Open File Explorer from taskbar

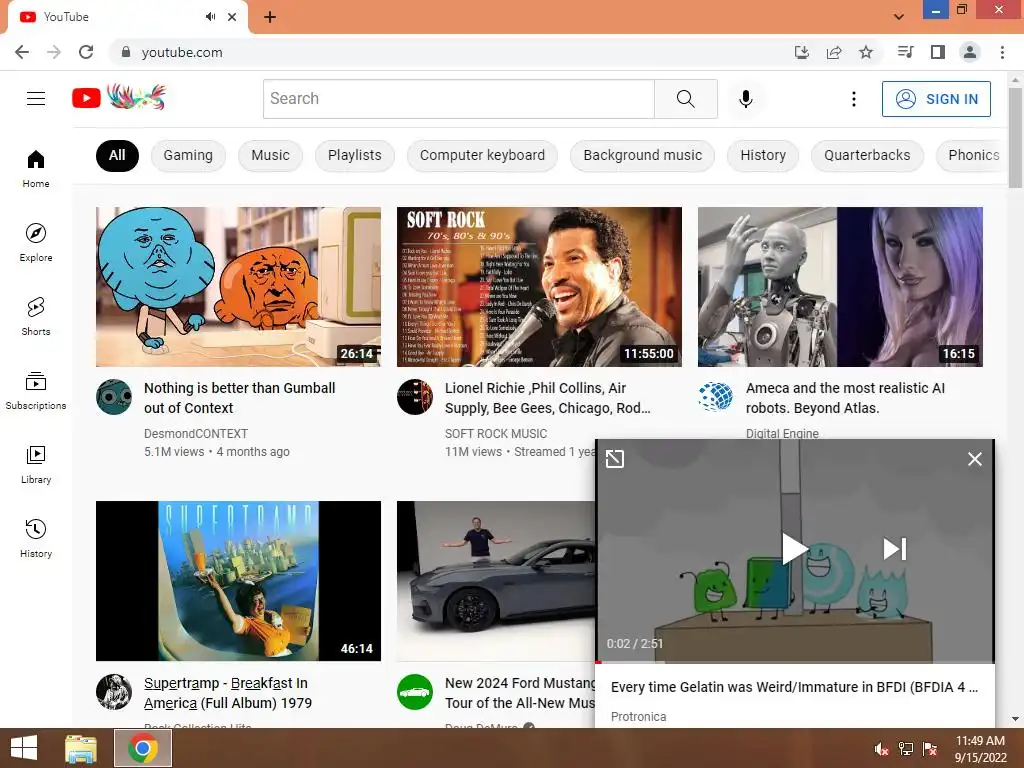point(81,748)
